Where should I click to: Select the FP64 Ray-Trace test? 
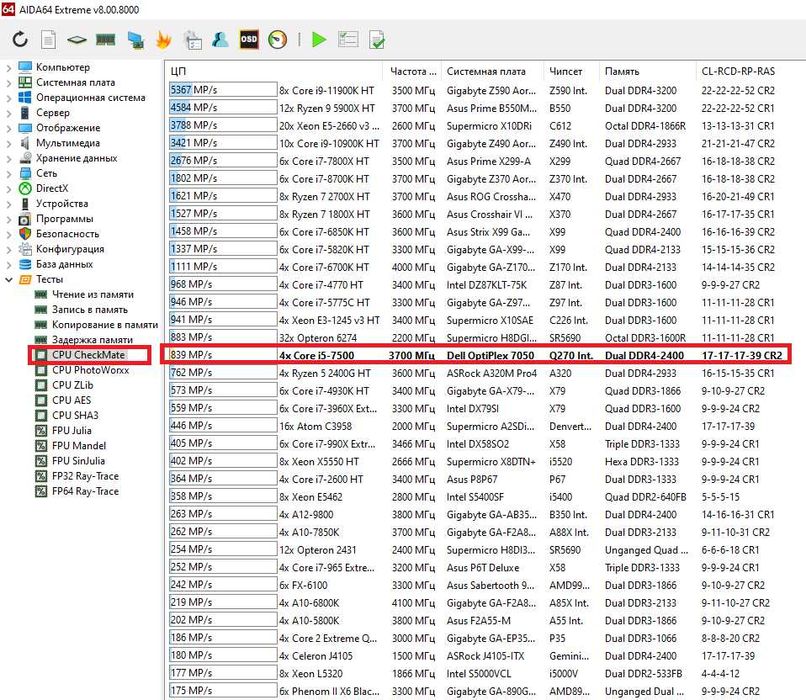85,491
